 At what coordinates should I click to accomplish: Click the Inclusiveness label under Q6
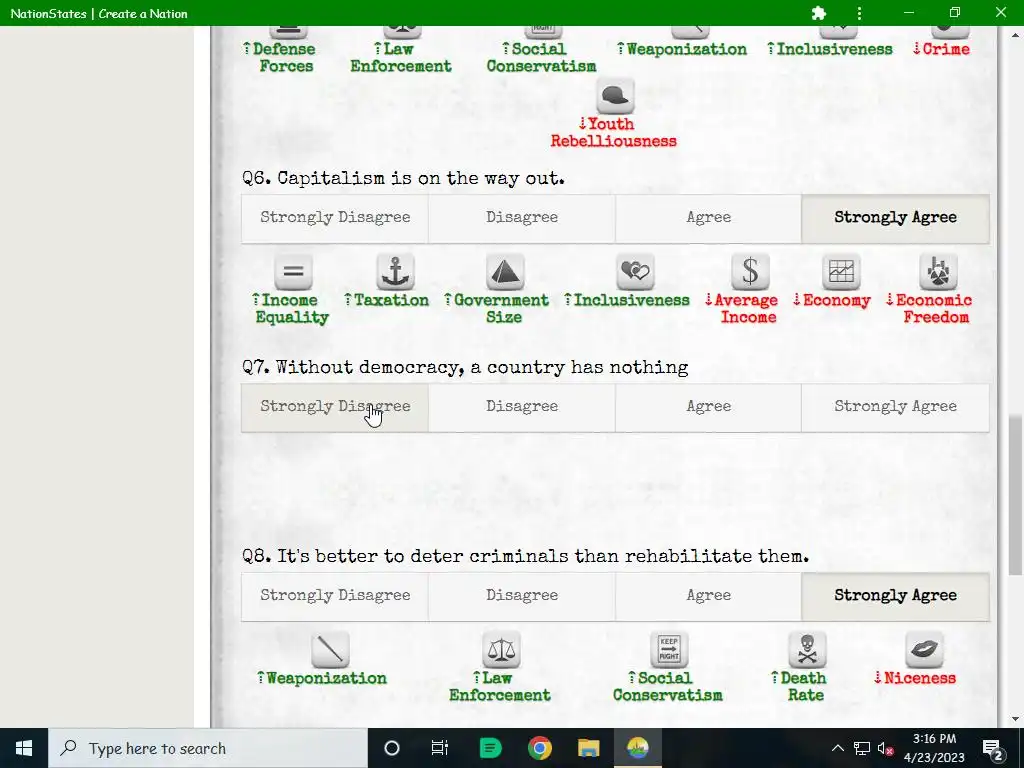tap(627, 300)
